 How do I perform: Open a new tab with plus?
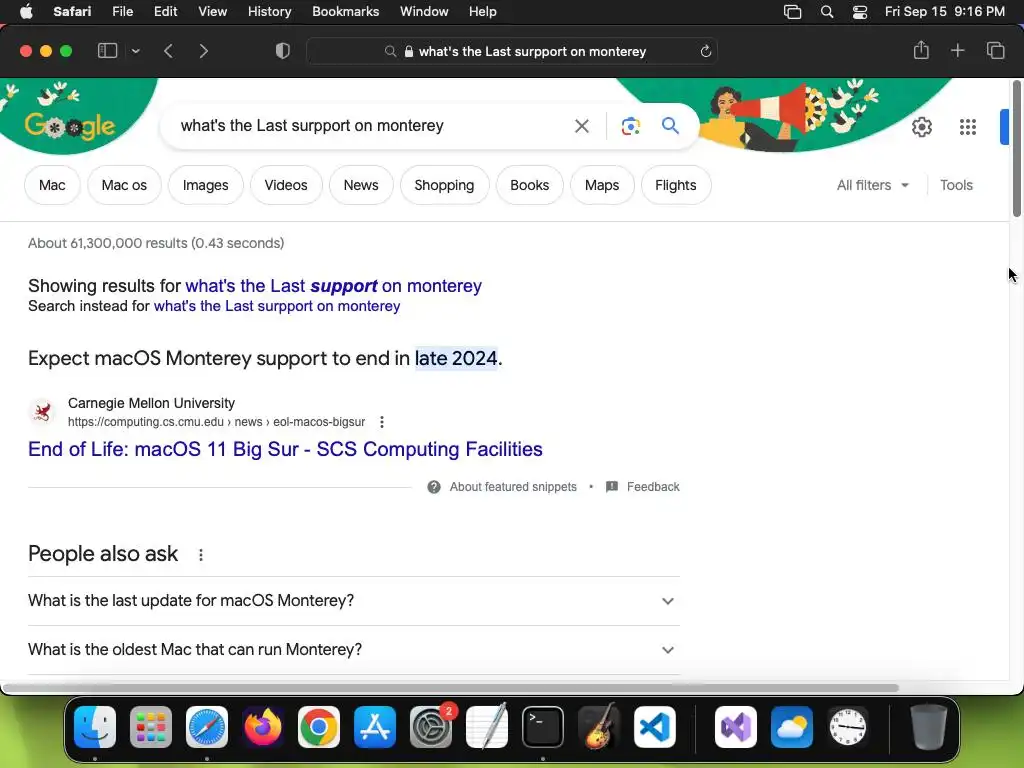(x=957, y=50)
